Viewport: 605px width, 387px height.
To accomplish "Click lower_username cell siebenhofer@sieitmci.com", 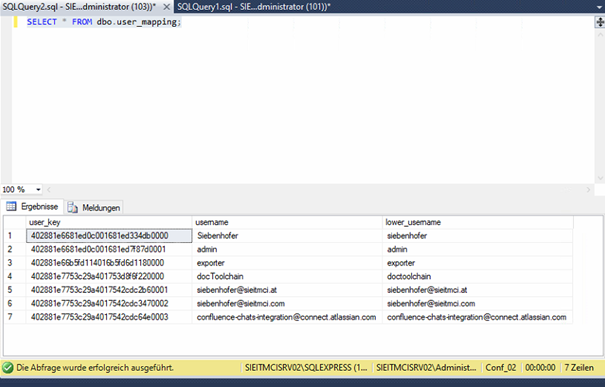I will pyautogui.click(x=478, y=303).
